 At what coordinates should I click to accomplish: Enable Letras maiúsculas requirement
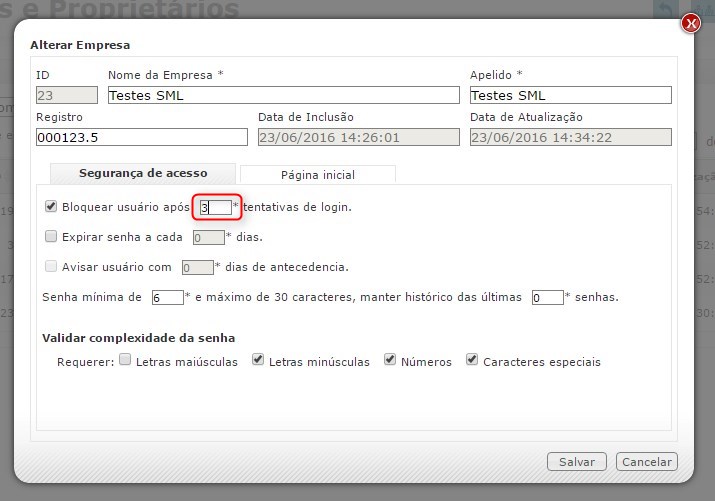(124, 361)
